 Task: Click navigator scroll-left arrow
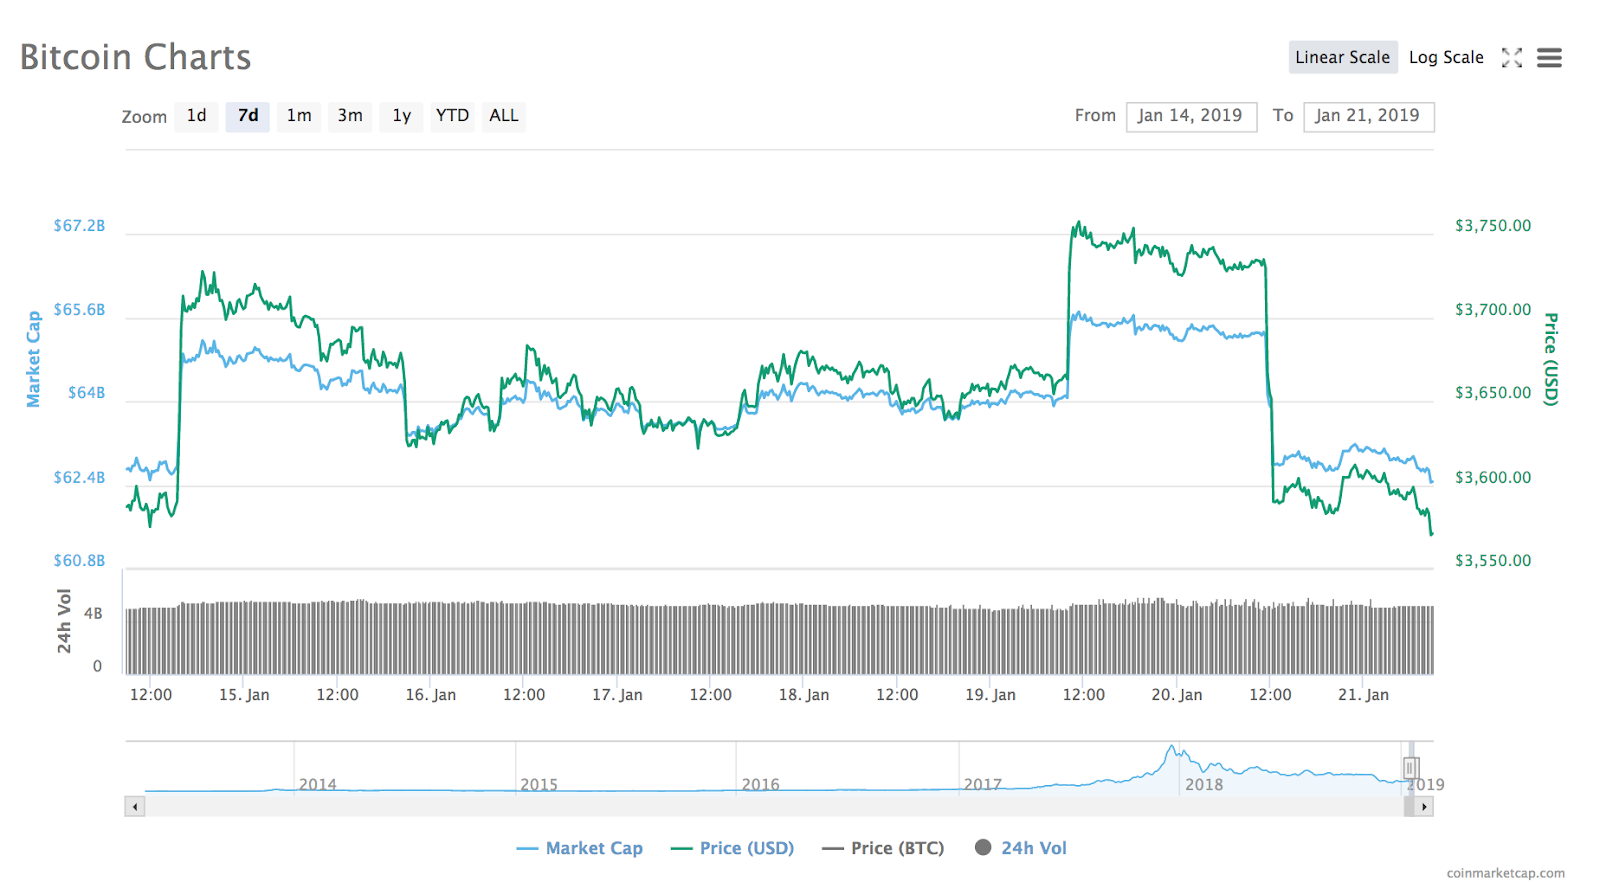click(x=135, y=806)
